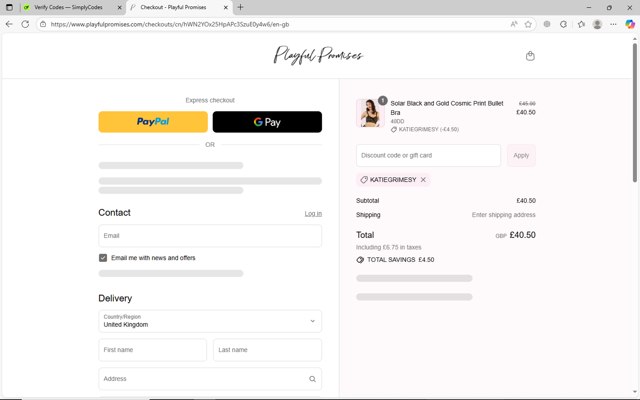This screenshot has width=640, height=400.
Task: Expand the Country/Region dropdown
Action: (x=210, y=321)
